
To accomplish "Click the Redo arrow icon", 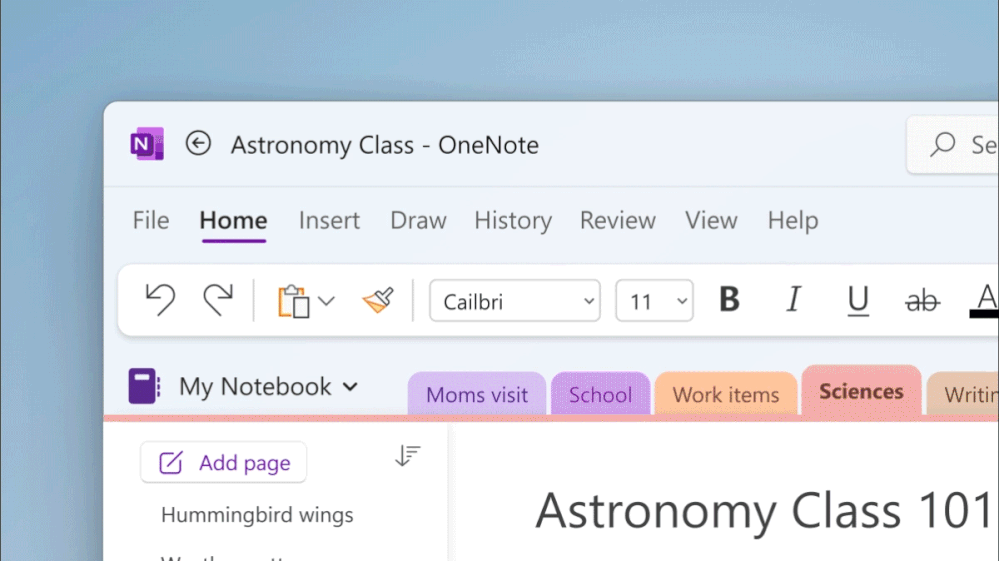I will [x=217, y=300].
